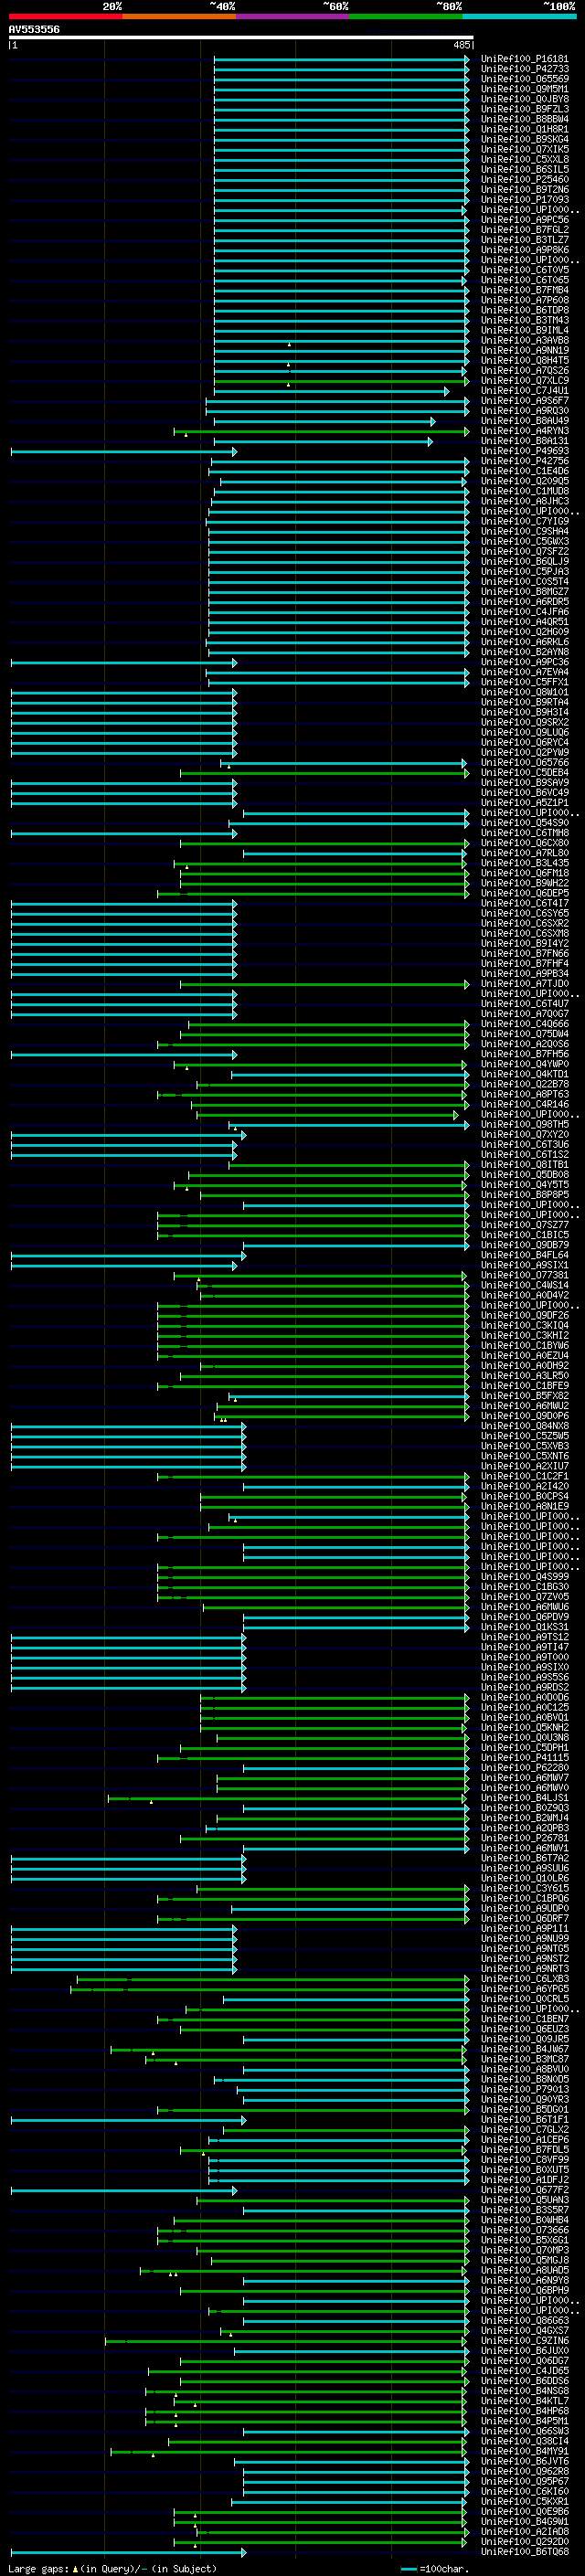This screenshot has width=585, height=2576.
Task: Select hit label UniRef100_A9S6F7
Action: 524,401
